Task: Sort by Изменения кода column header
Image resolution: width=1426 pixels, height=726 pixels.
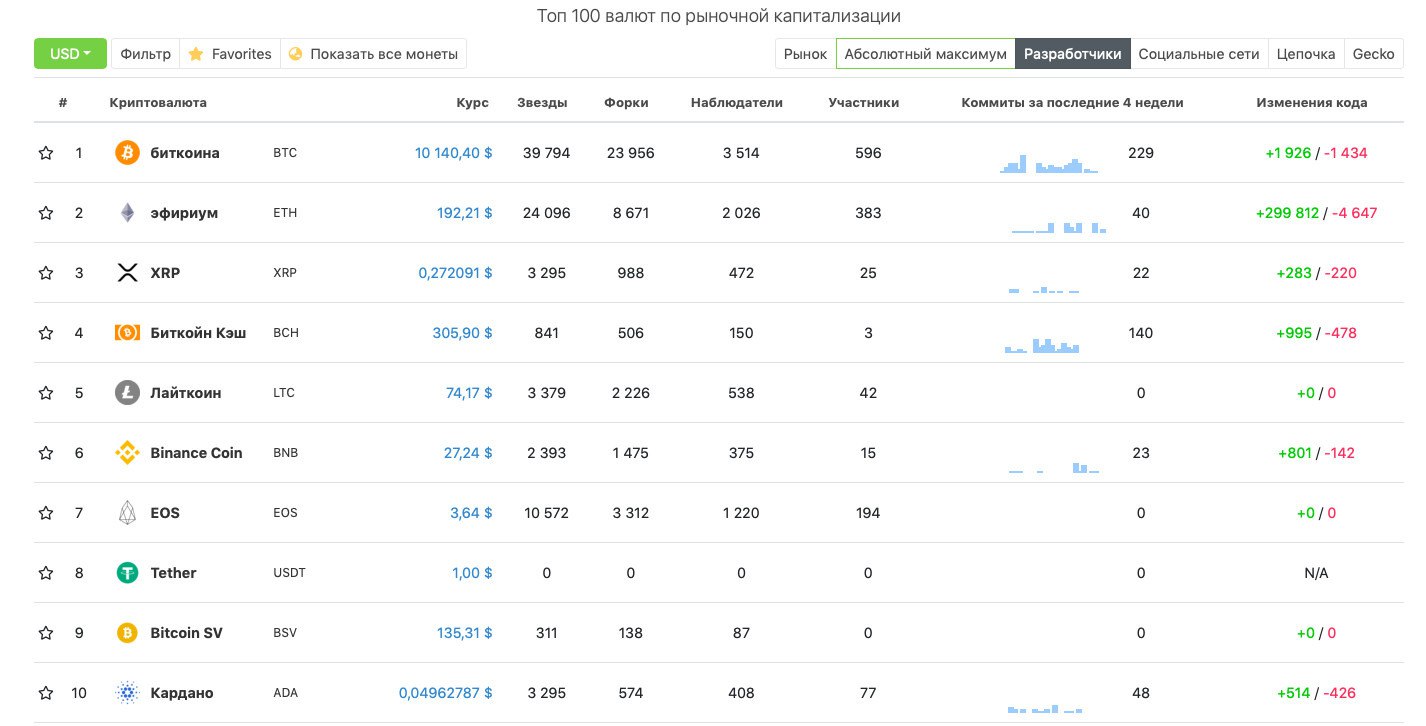Action: pyautogui.click(x=1312, y=103)
